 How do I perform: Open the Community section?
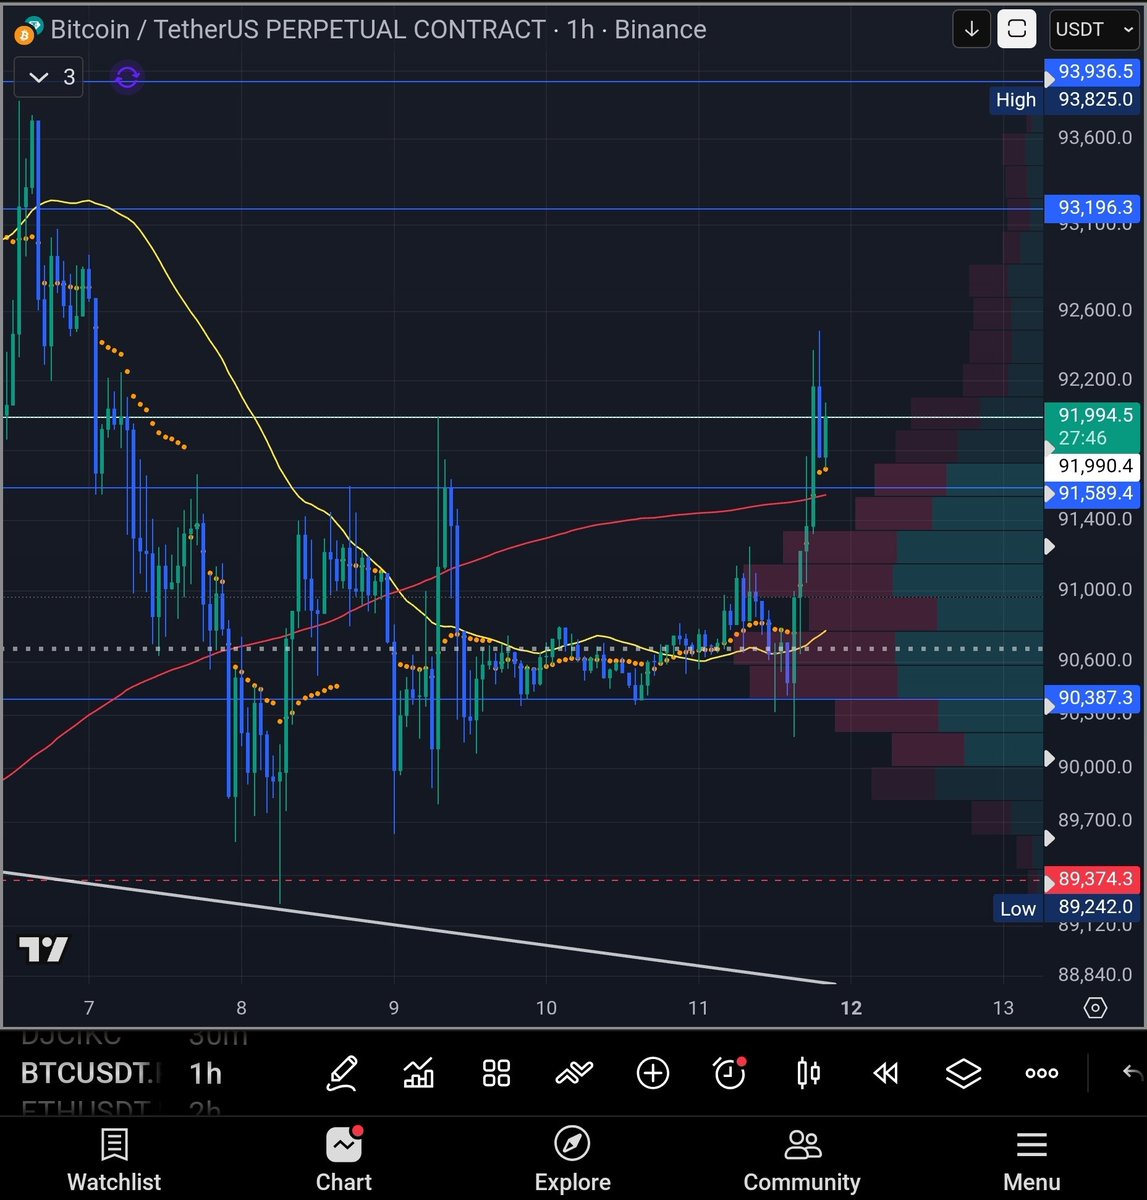(801, 1157)
